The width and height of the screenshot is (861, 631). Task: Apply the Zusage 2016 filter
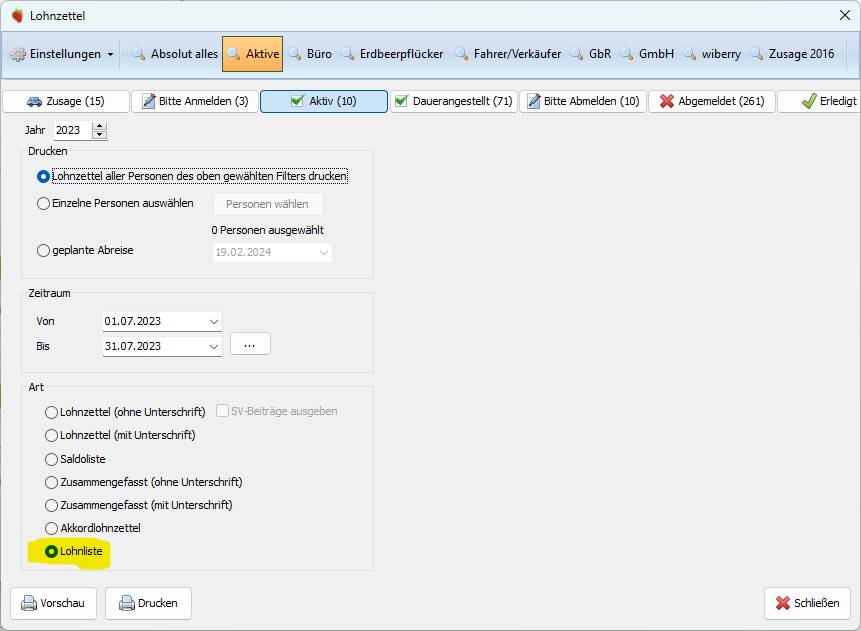pyautogui.click(x=793, y=54)
